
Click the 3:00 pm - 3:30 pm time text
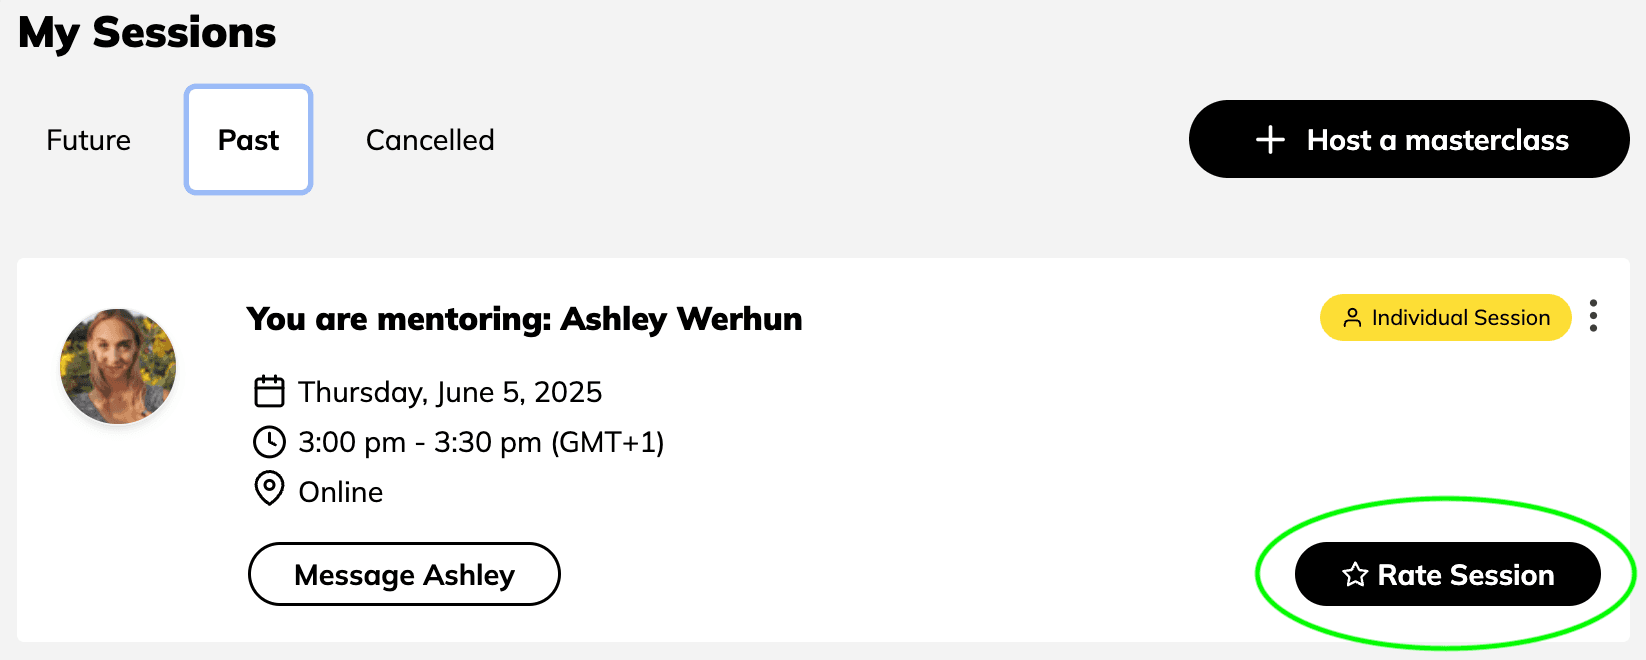click(481, 442)
